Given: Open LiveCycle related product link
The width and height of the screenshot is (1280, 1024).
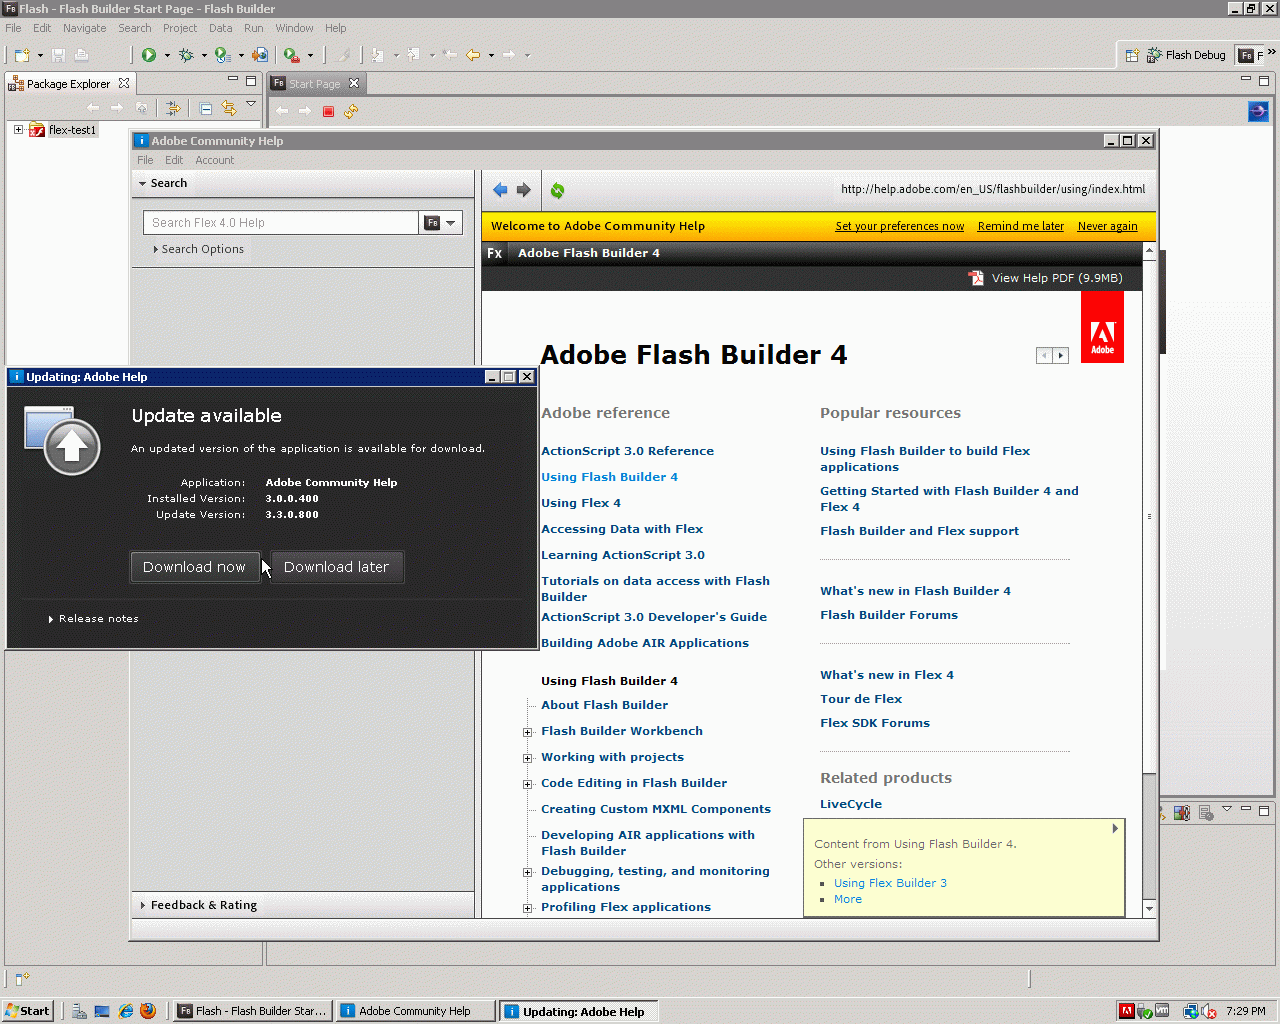Looking at the screenshot, I should 851,804.
